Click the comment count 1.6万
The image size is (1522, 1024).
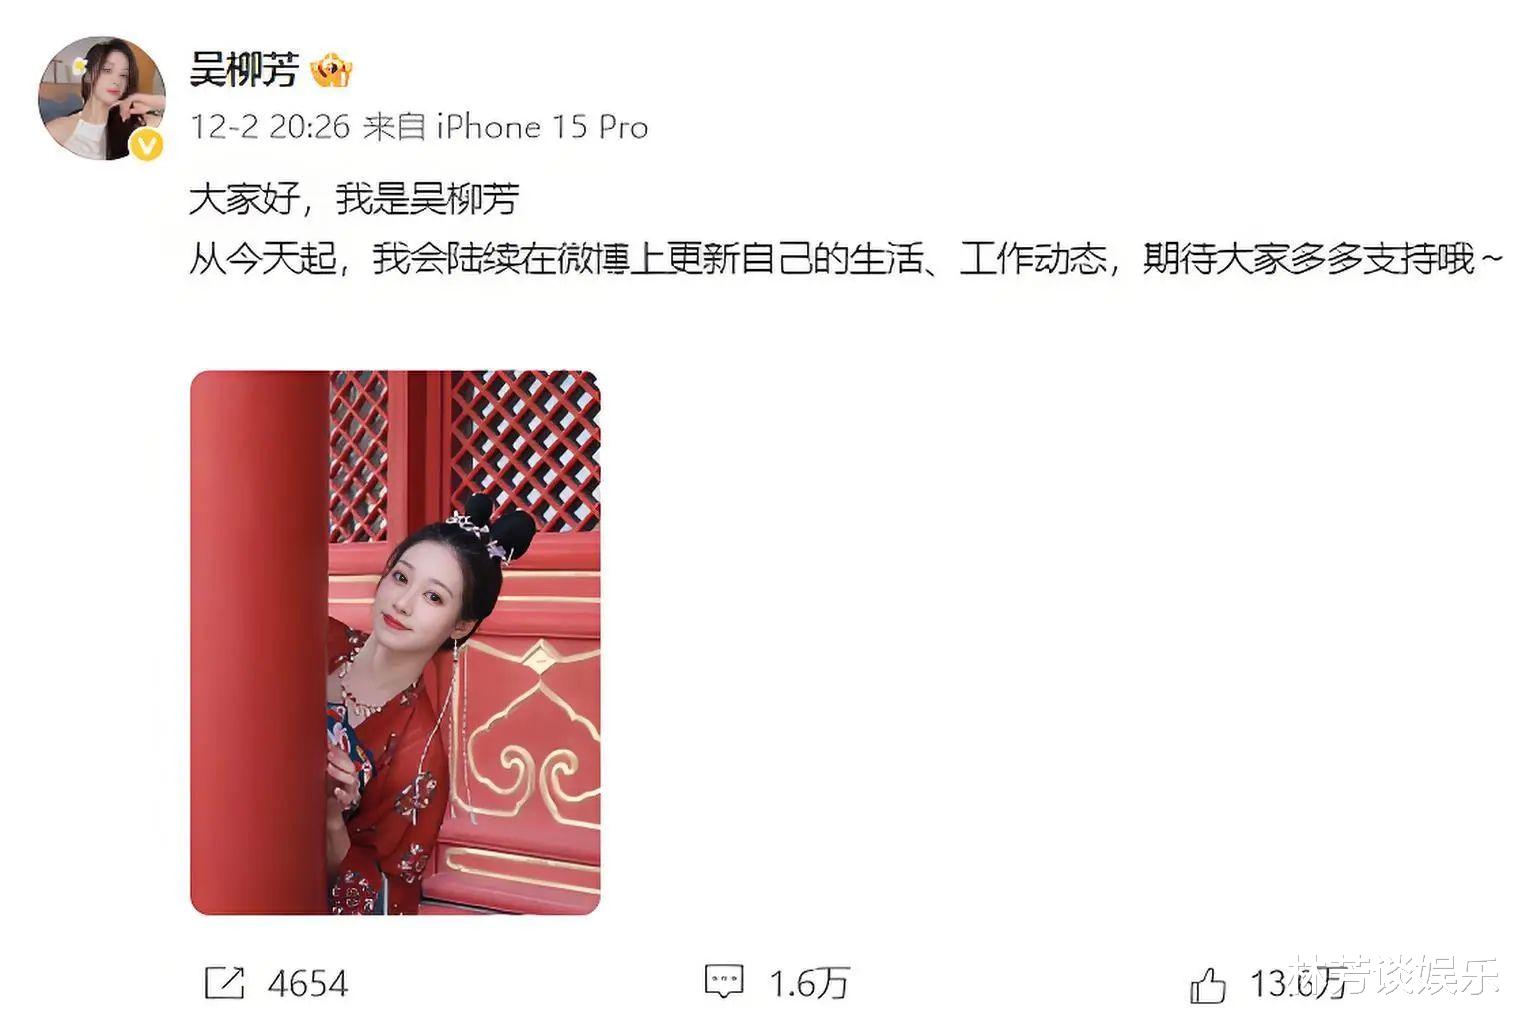click(809, 984)
